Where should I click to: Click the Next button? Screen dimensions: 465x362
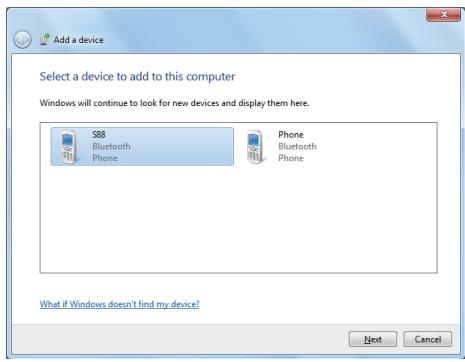(x=373, y=339)
